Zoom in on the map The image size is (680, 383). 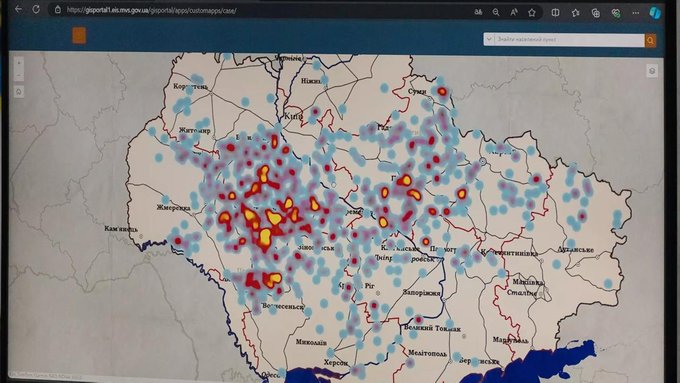[19, 63]
